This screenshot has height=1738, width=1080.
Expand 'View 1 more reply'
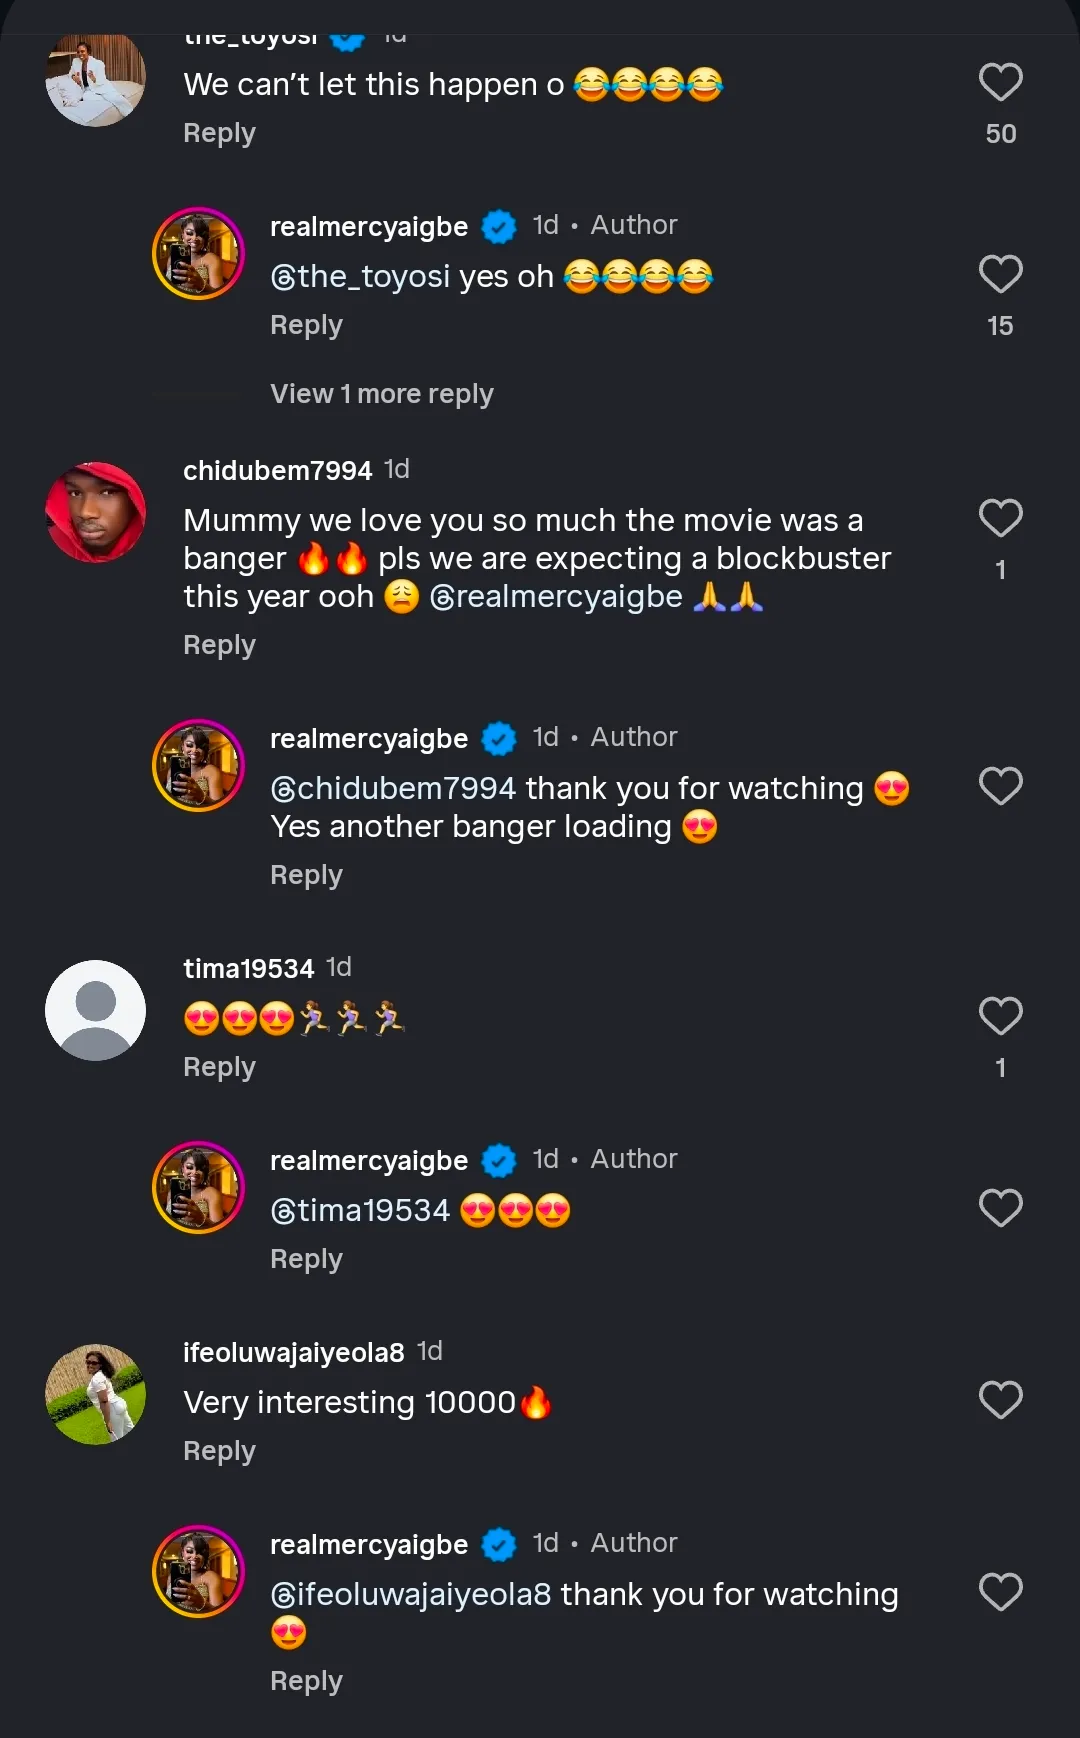pos(381,394)
